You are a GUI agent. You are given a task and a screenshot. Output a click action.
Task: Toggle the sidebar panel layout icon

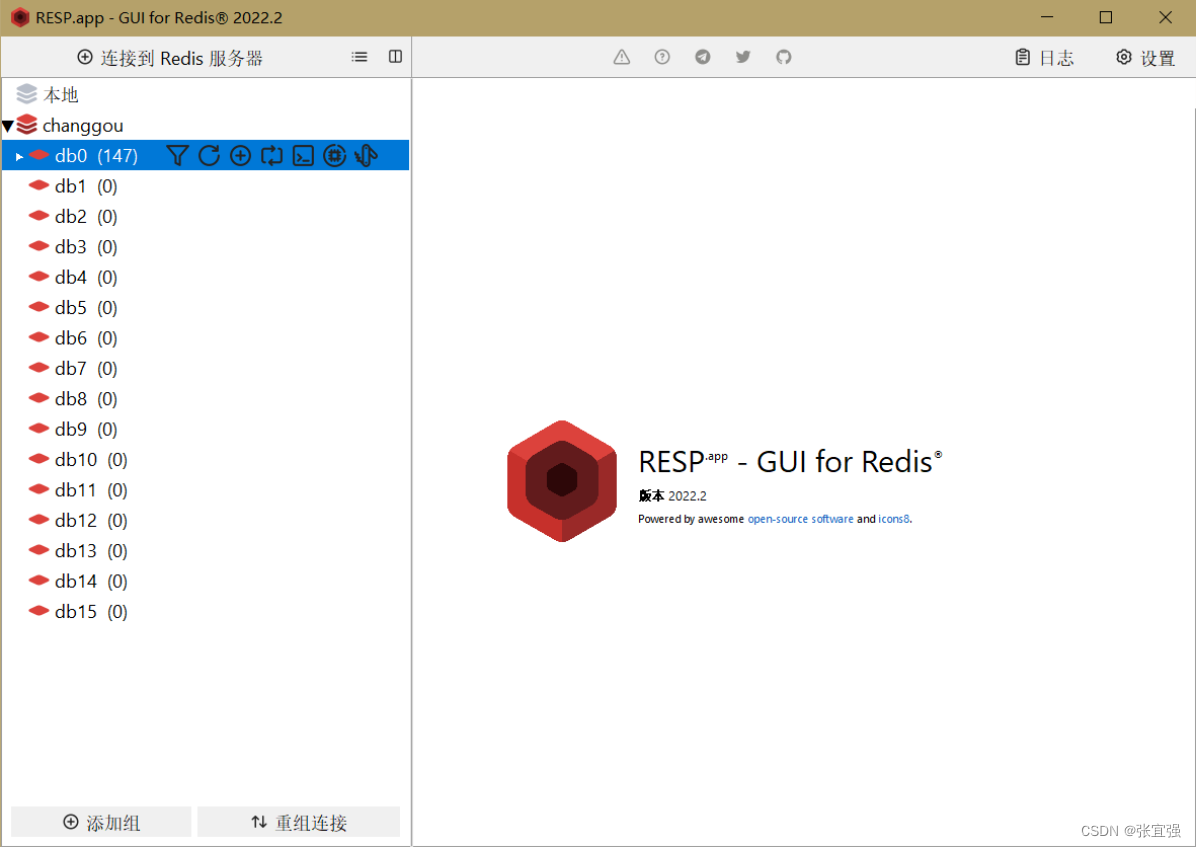point(395,57)
